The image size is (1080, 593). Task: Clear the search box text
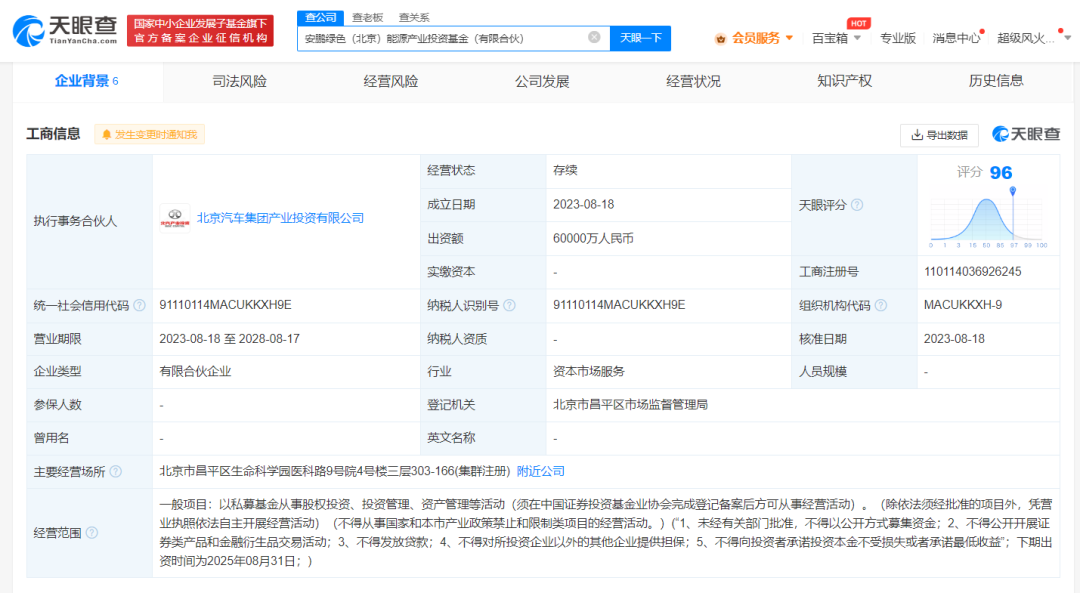coord(594,38)
